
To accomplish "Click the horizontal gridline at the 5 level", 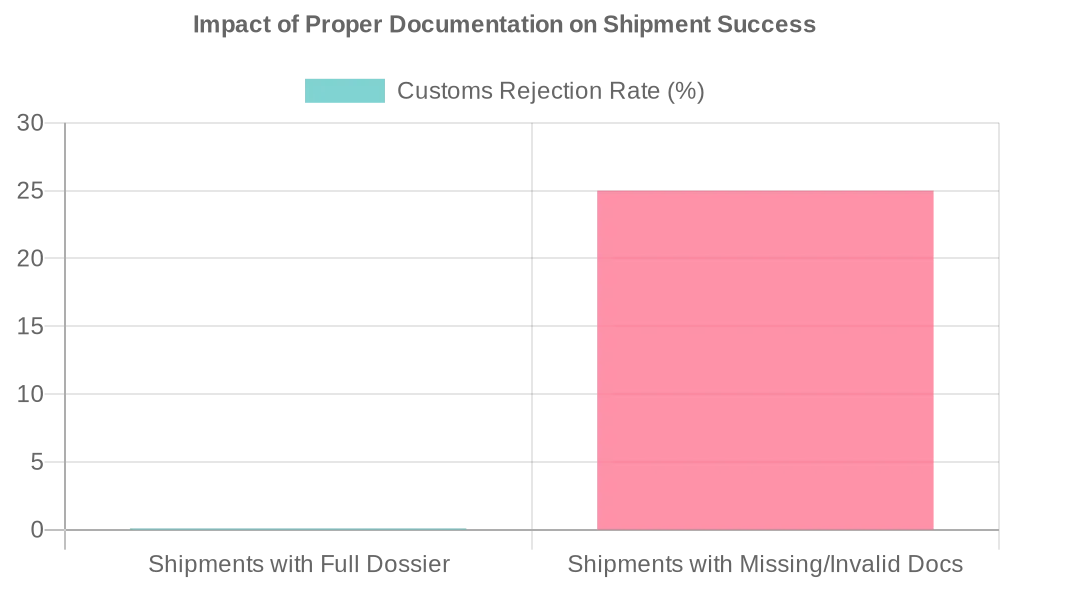I will coord(300,462).
